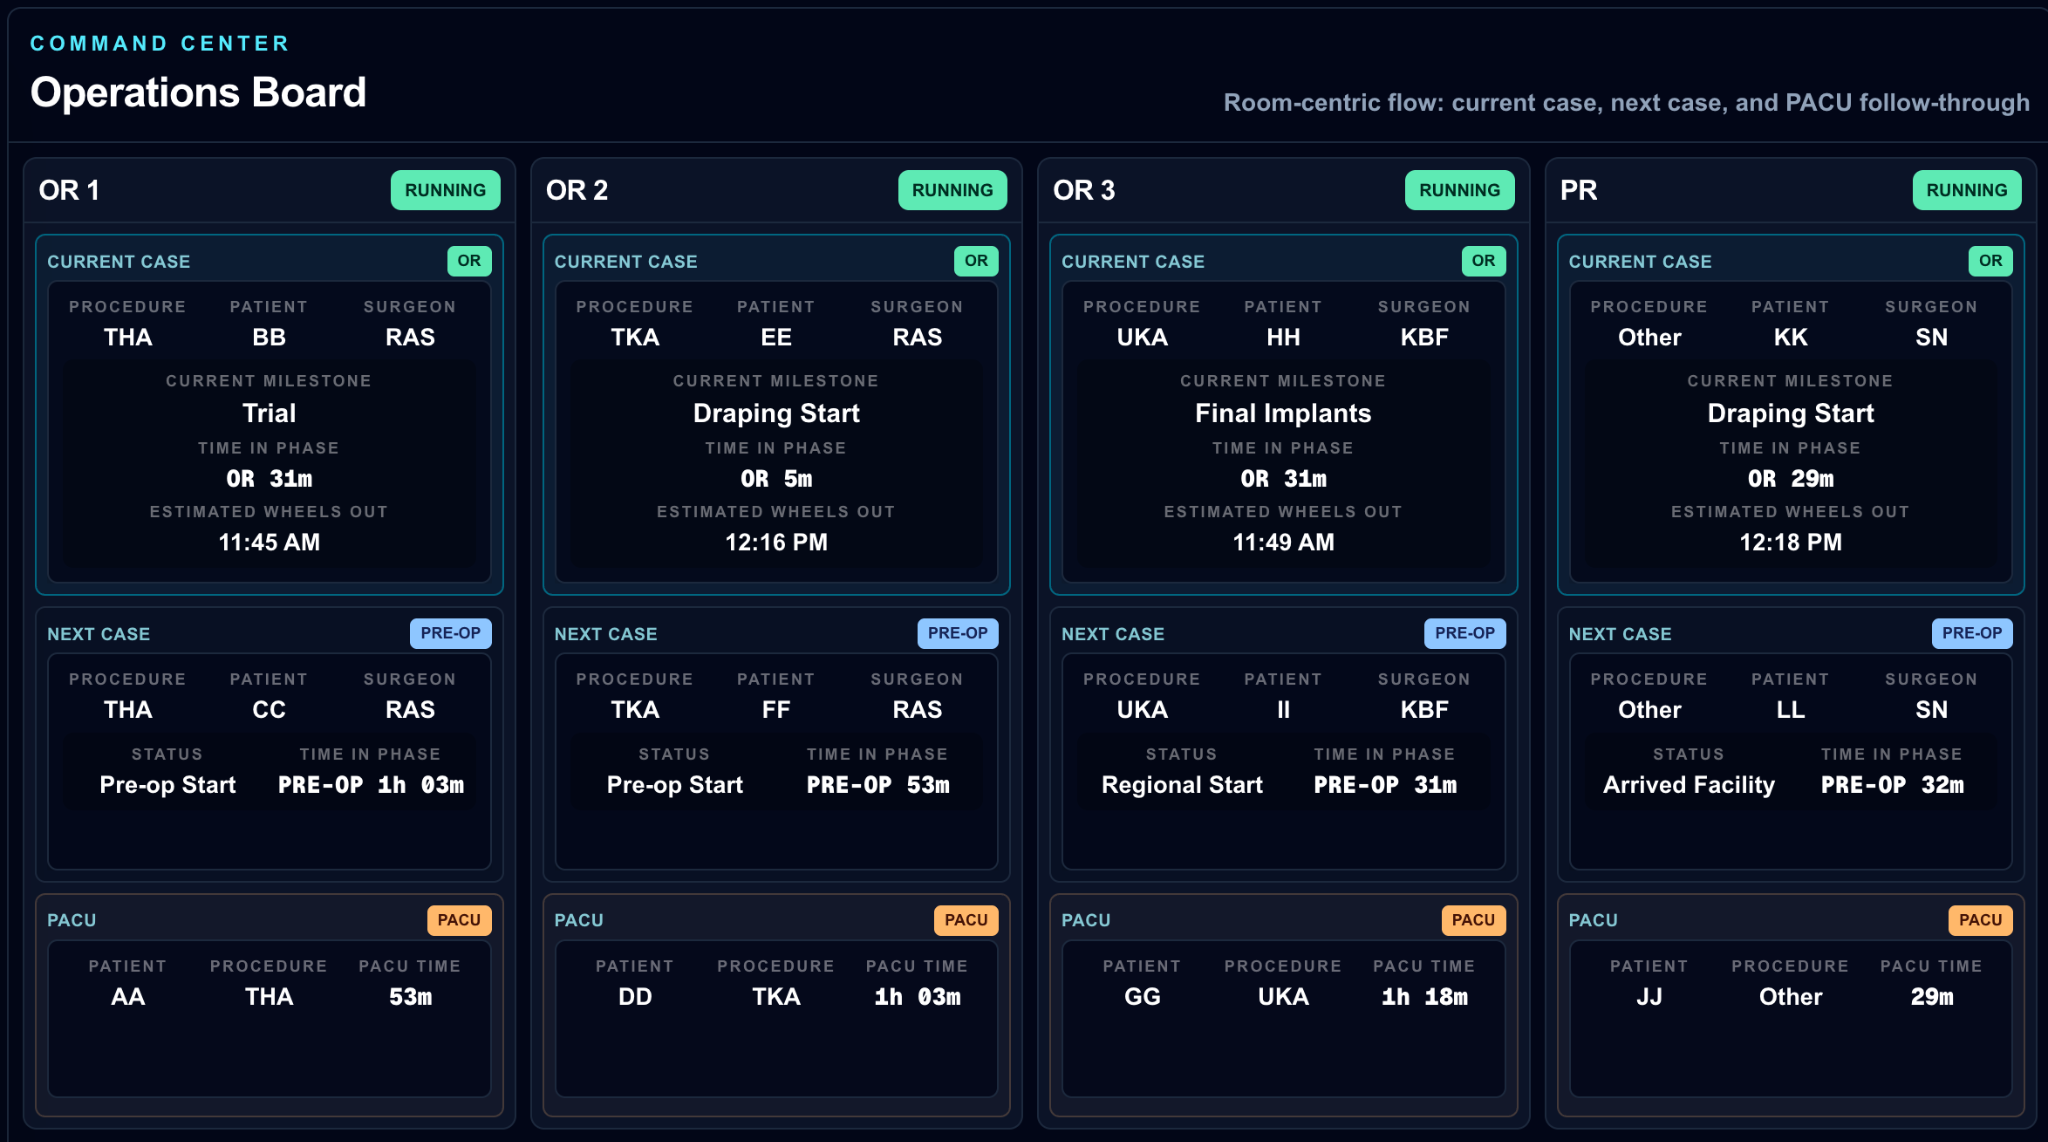Click the OR tag in PR current case
The image size is (2048, 1142).
[1990, 261]
